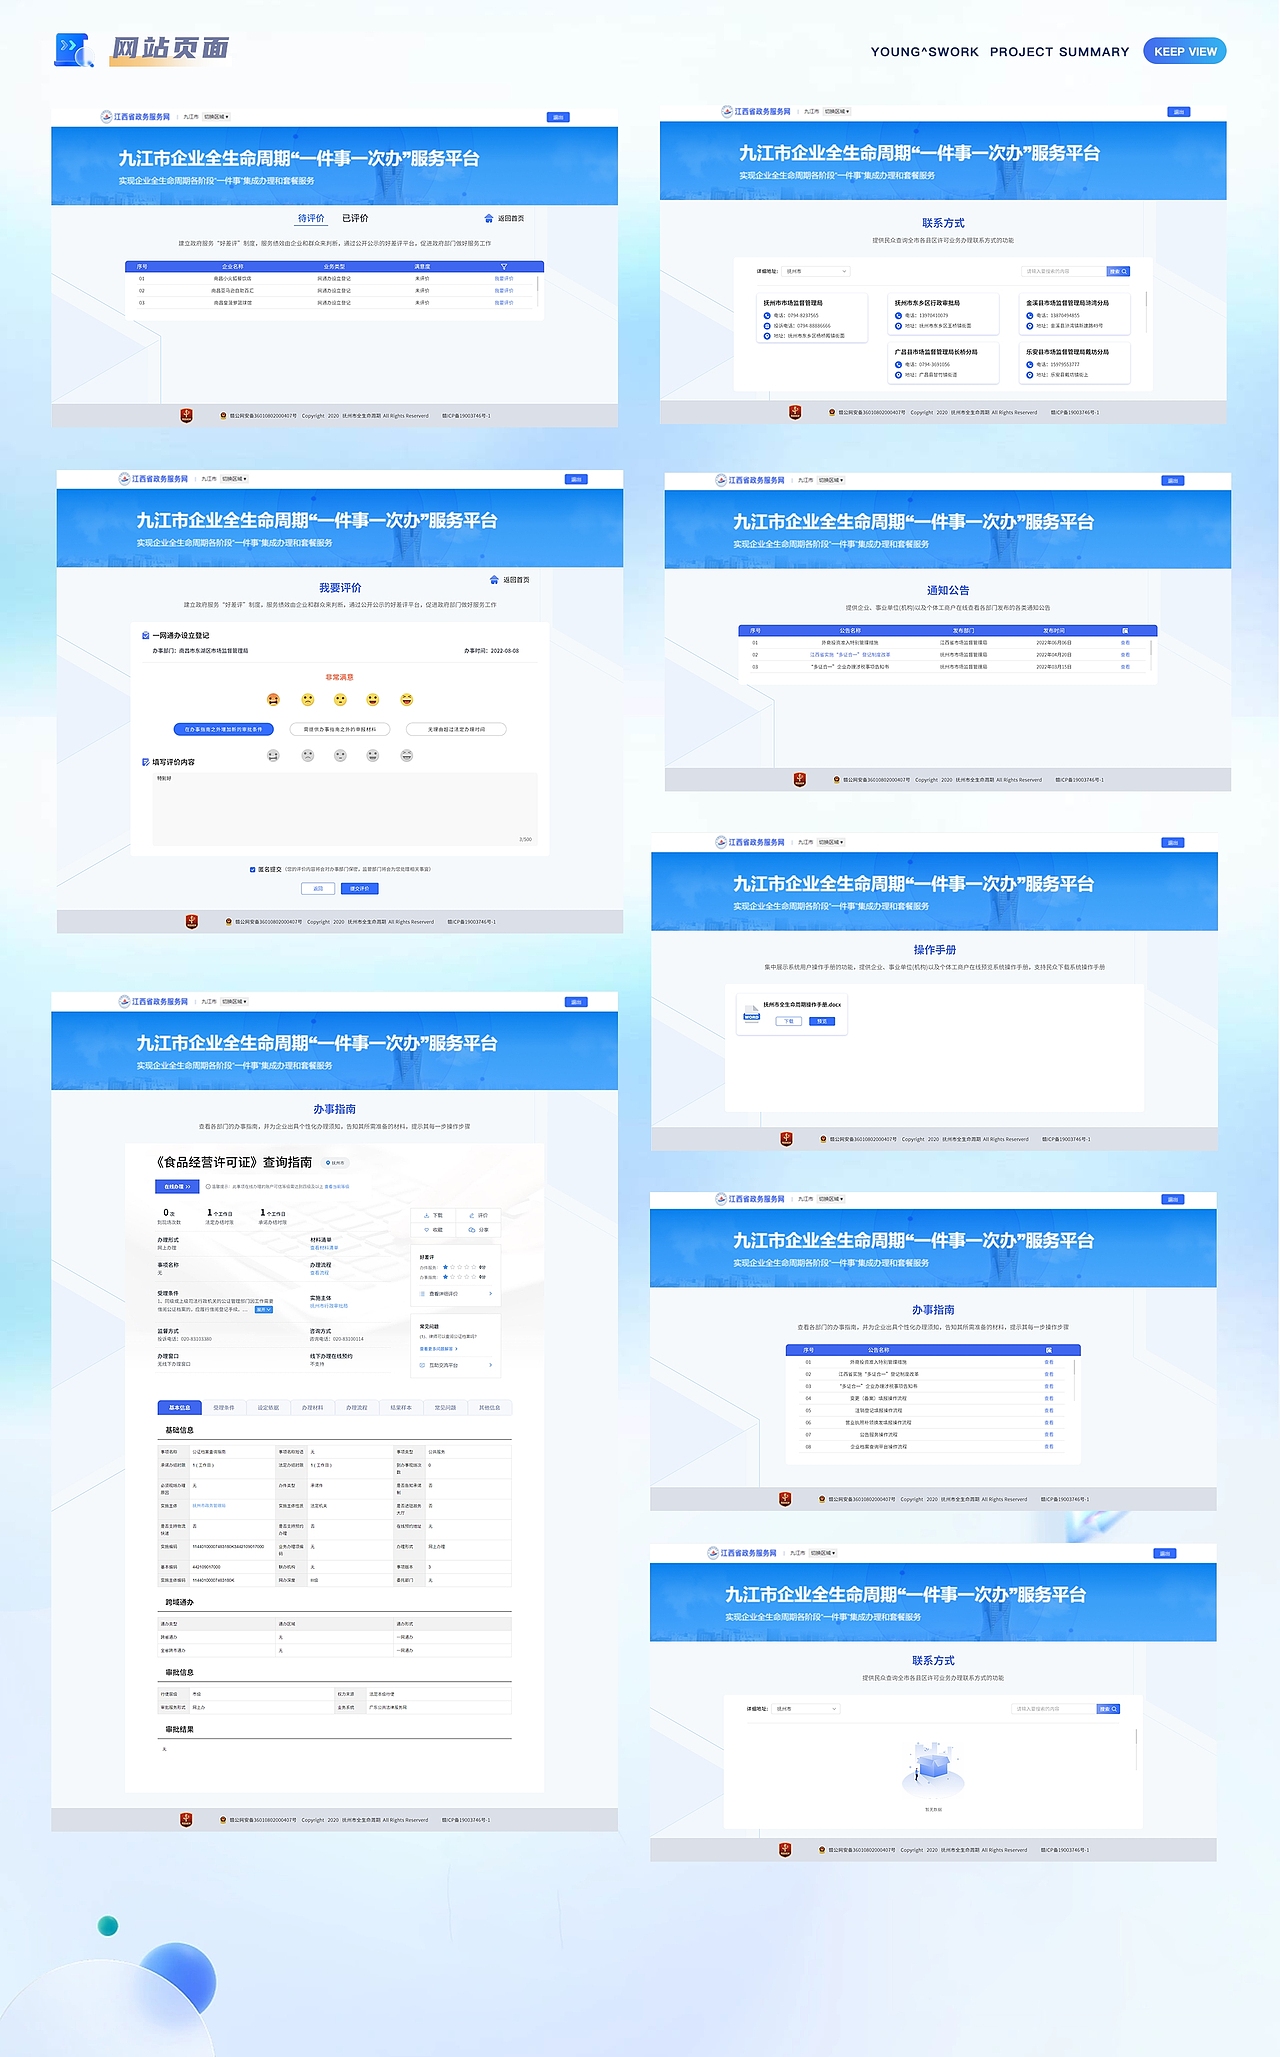Switch to the 待评价 tab

pos(311,218)
